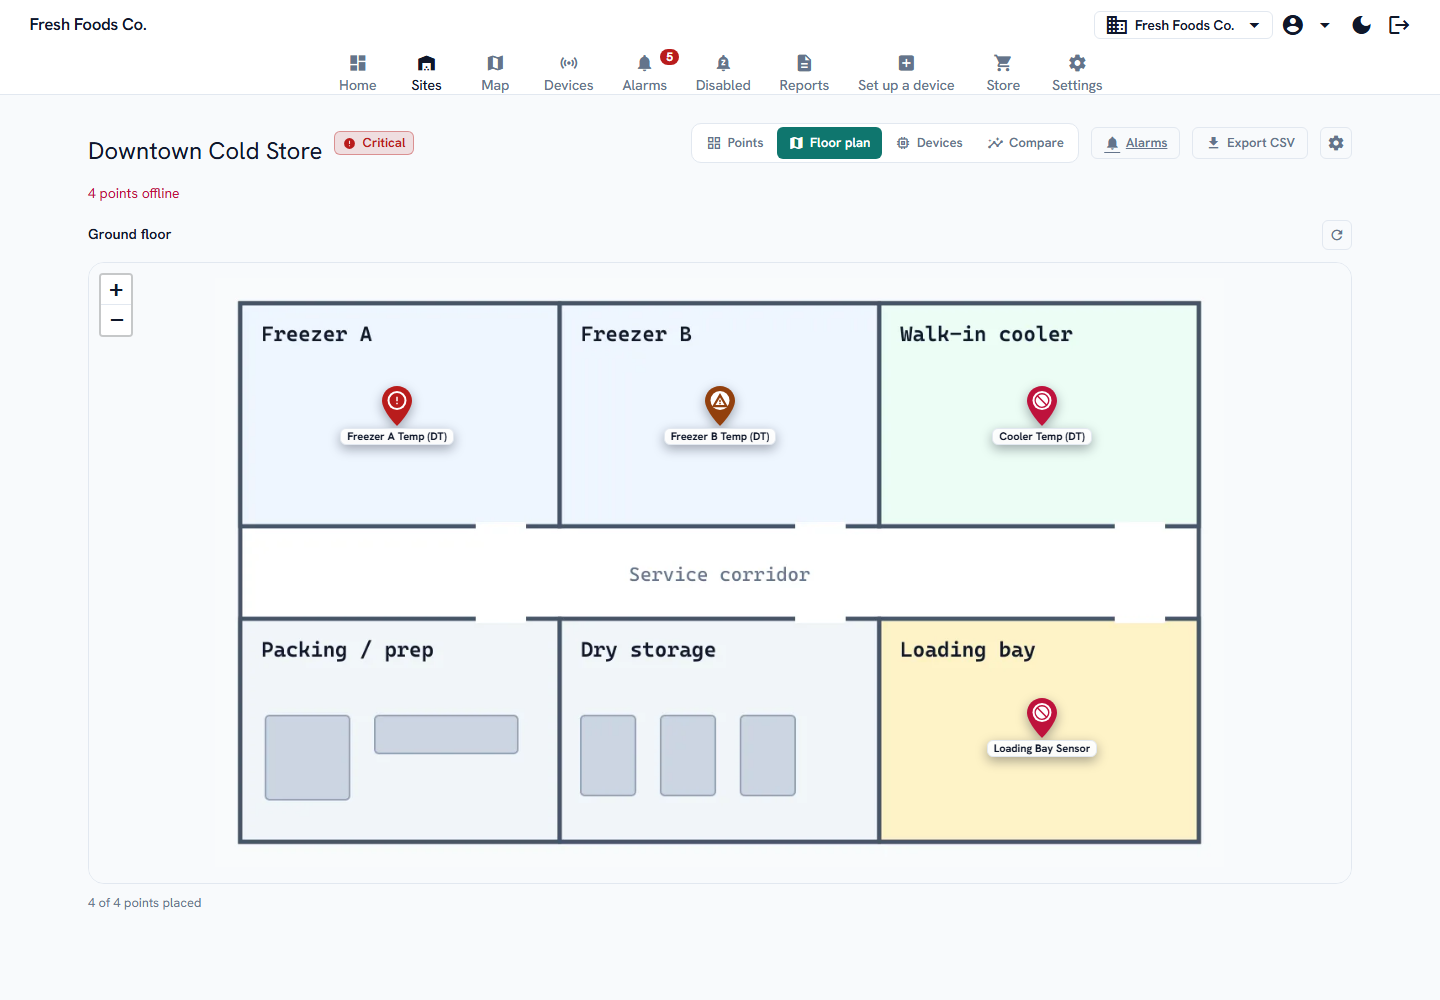Screen dimensions: 1440x1000
Task: Click the 4 points offline text
Action: coord(134,194)
